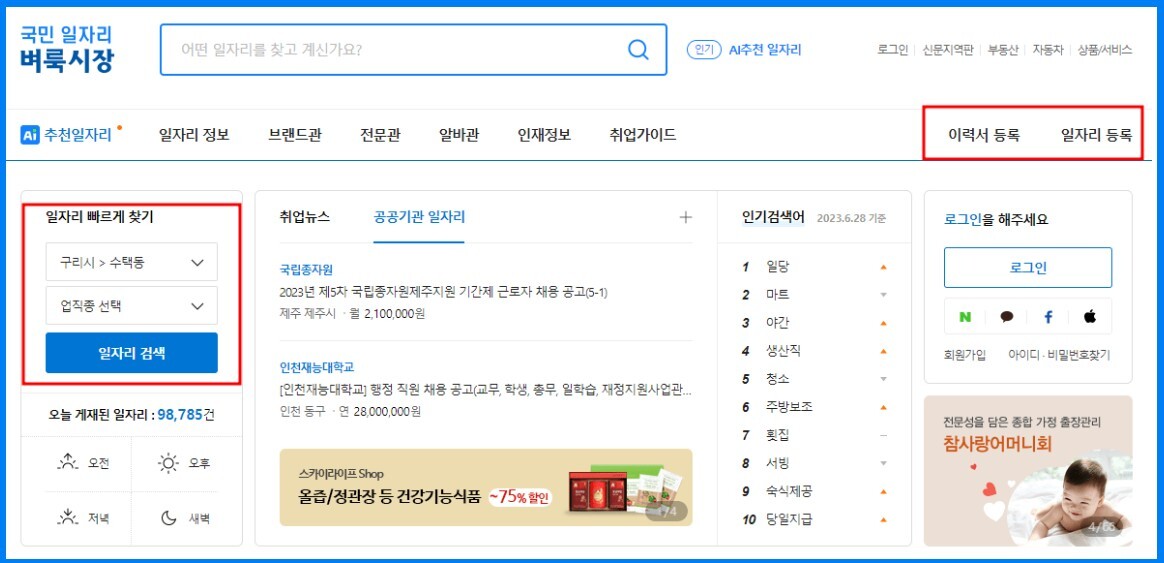Go to 일자리 등록
The height and width of the screenshot is (563, 1164).
click(1096, 135)
